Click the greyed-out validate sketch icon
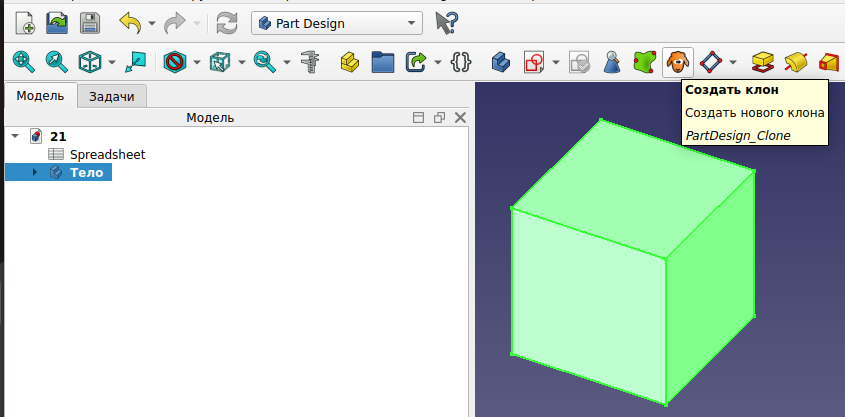Image resolution: width=845 pixels, height=417 pixels. coord(579,62)
